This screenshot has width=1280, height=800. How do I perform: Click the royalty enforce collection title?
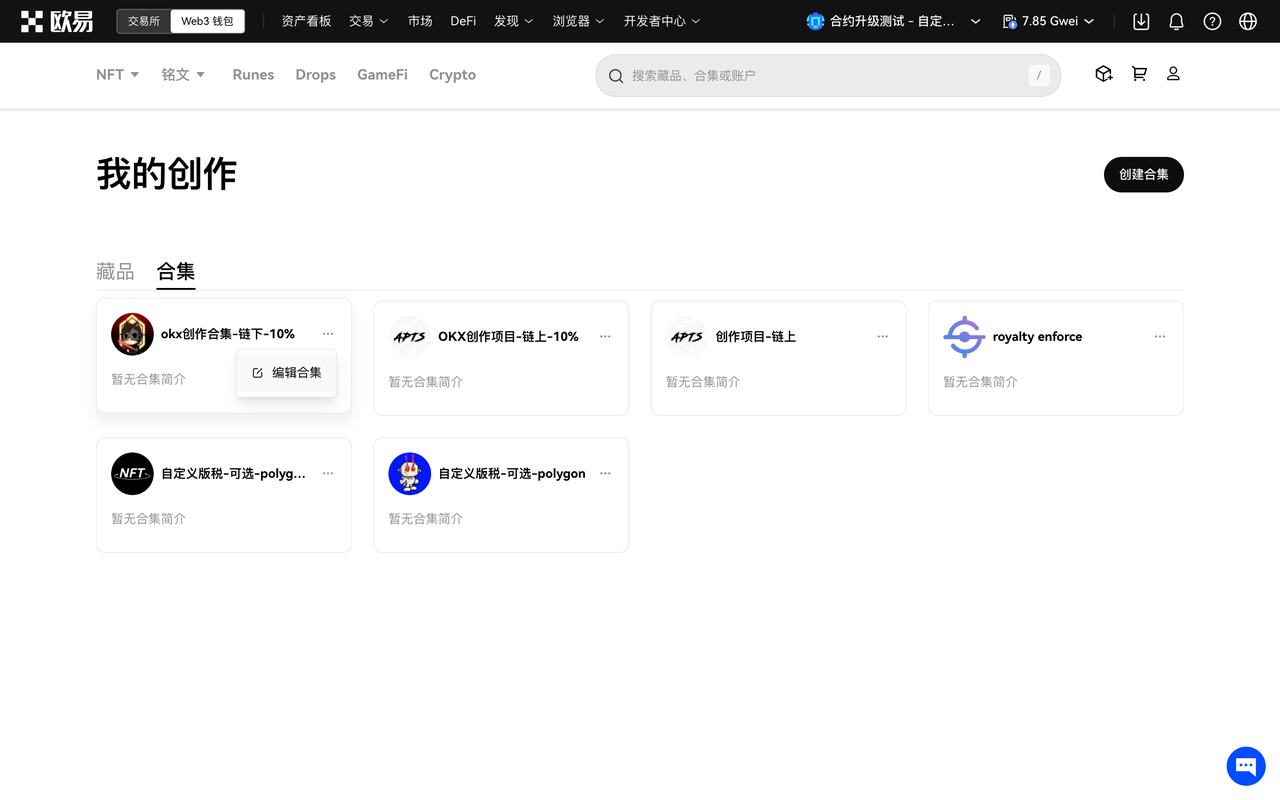coord(1037,337)
